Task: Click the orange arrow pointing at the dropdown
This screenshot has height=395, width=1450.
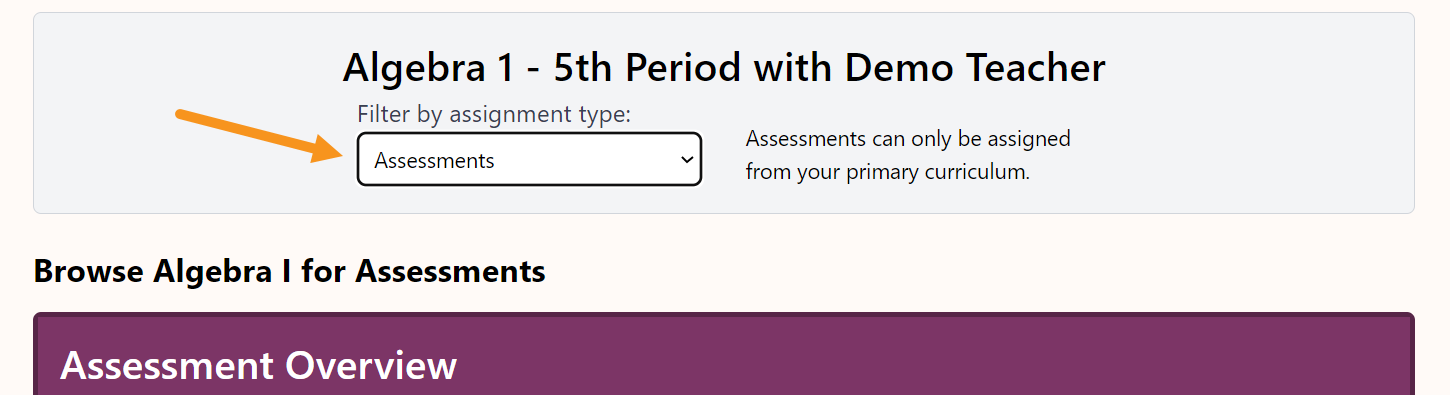Action: click(260, 135)
